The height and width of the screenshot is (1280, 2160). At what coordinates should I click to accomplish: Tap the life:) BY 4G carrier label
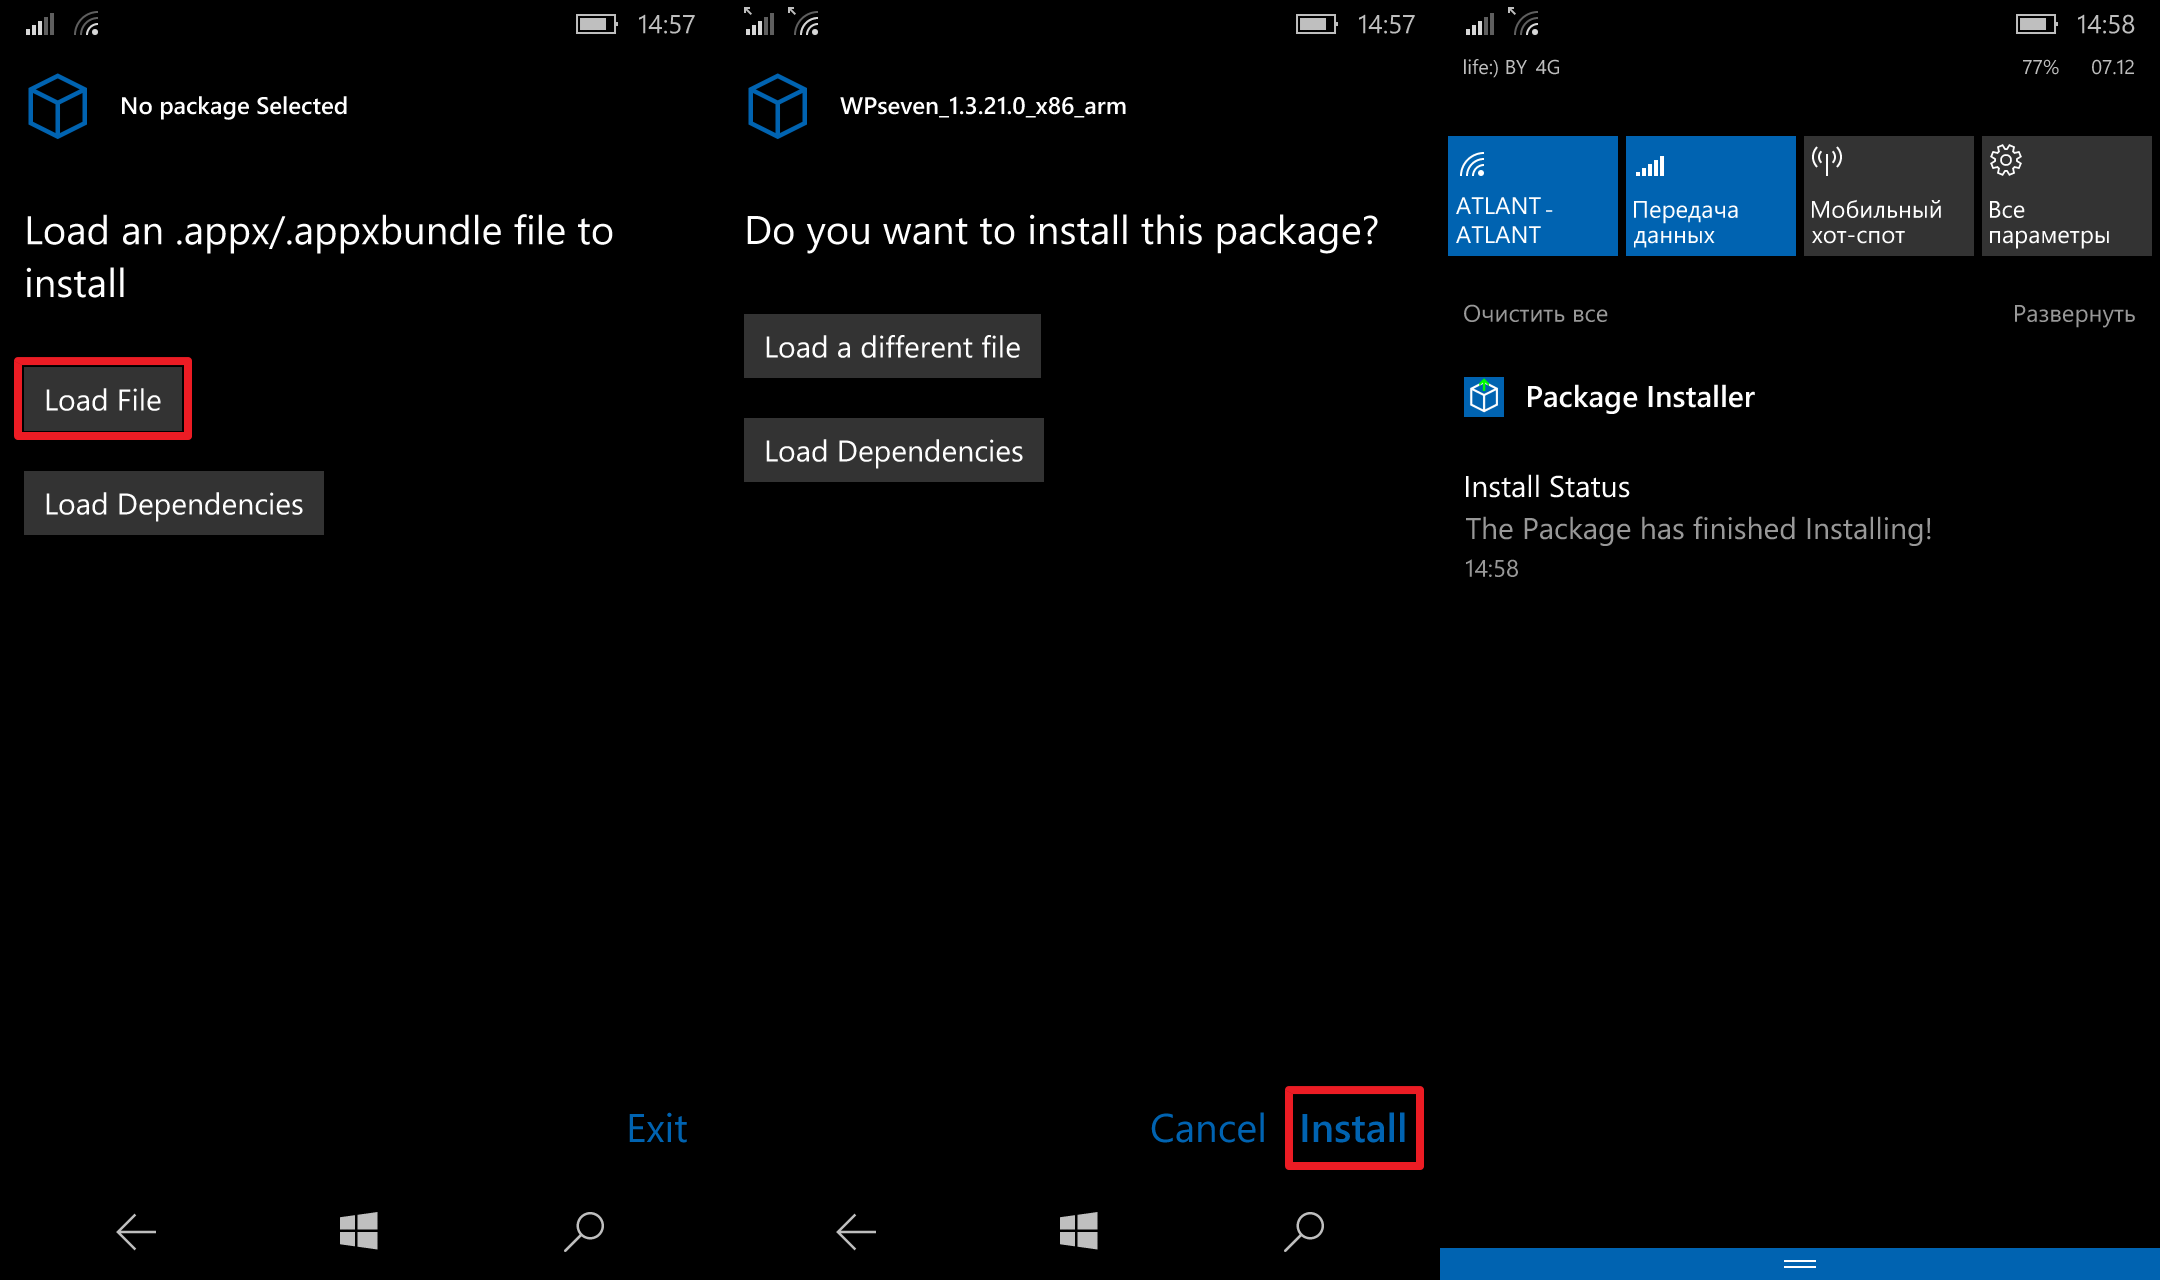pos(1511,67)
